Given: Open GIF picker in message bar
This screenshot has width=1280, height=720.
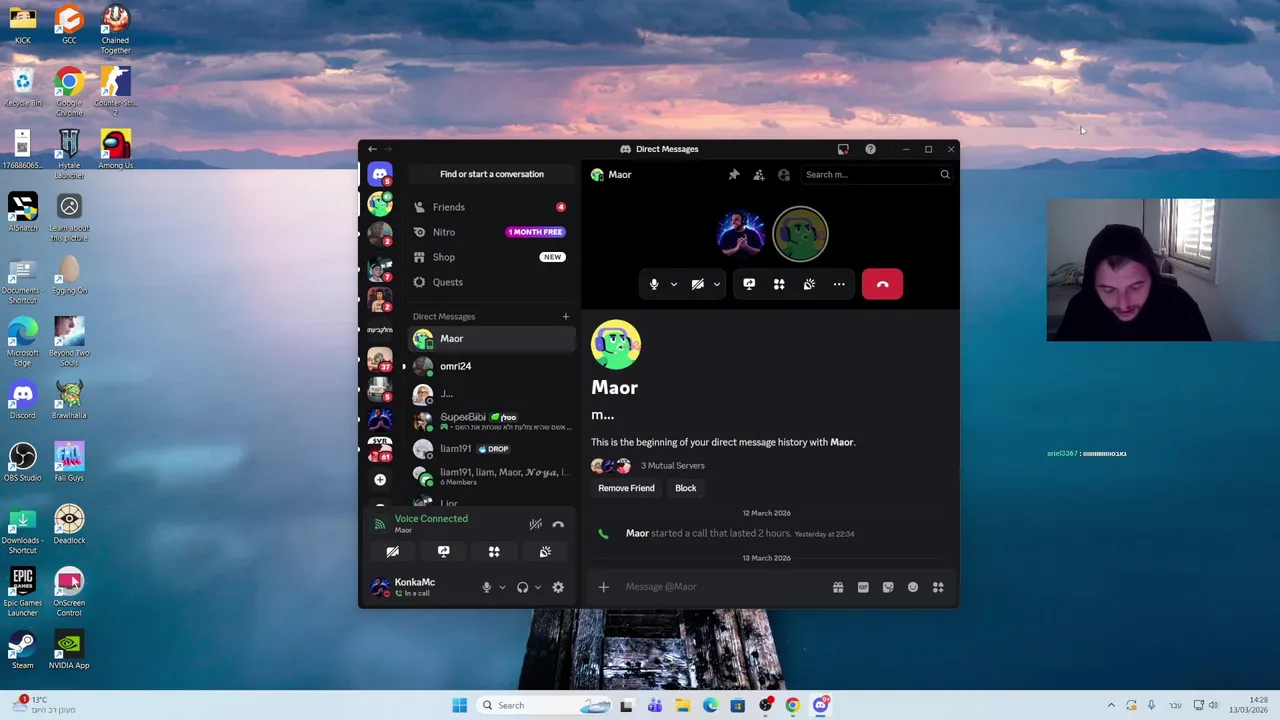Looking at the screenshot, I should point(863,588).
